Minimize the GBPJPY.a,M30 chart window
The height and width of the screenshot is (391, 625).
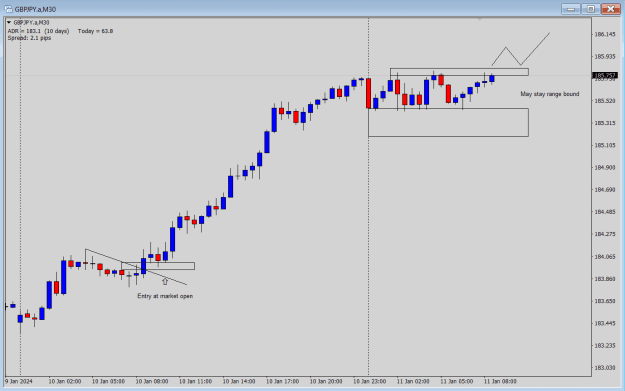[x=571, y=9]
